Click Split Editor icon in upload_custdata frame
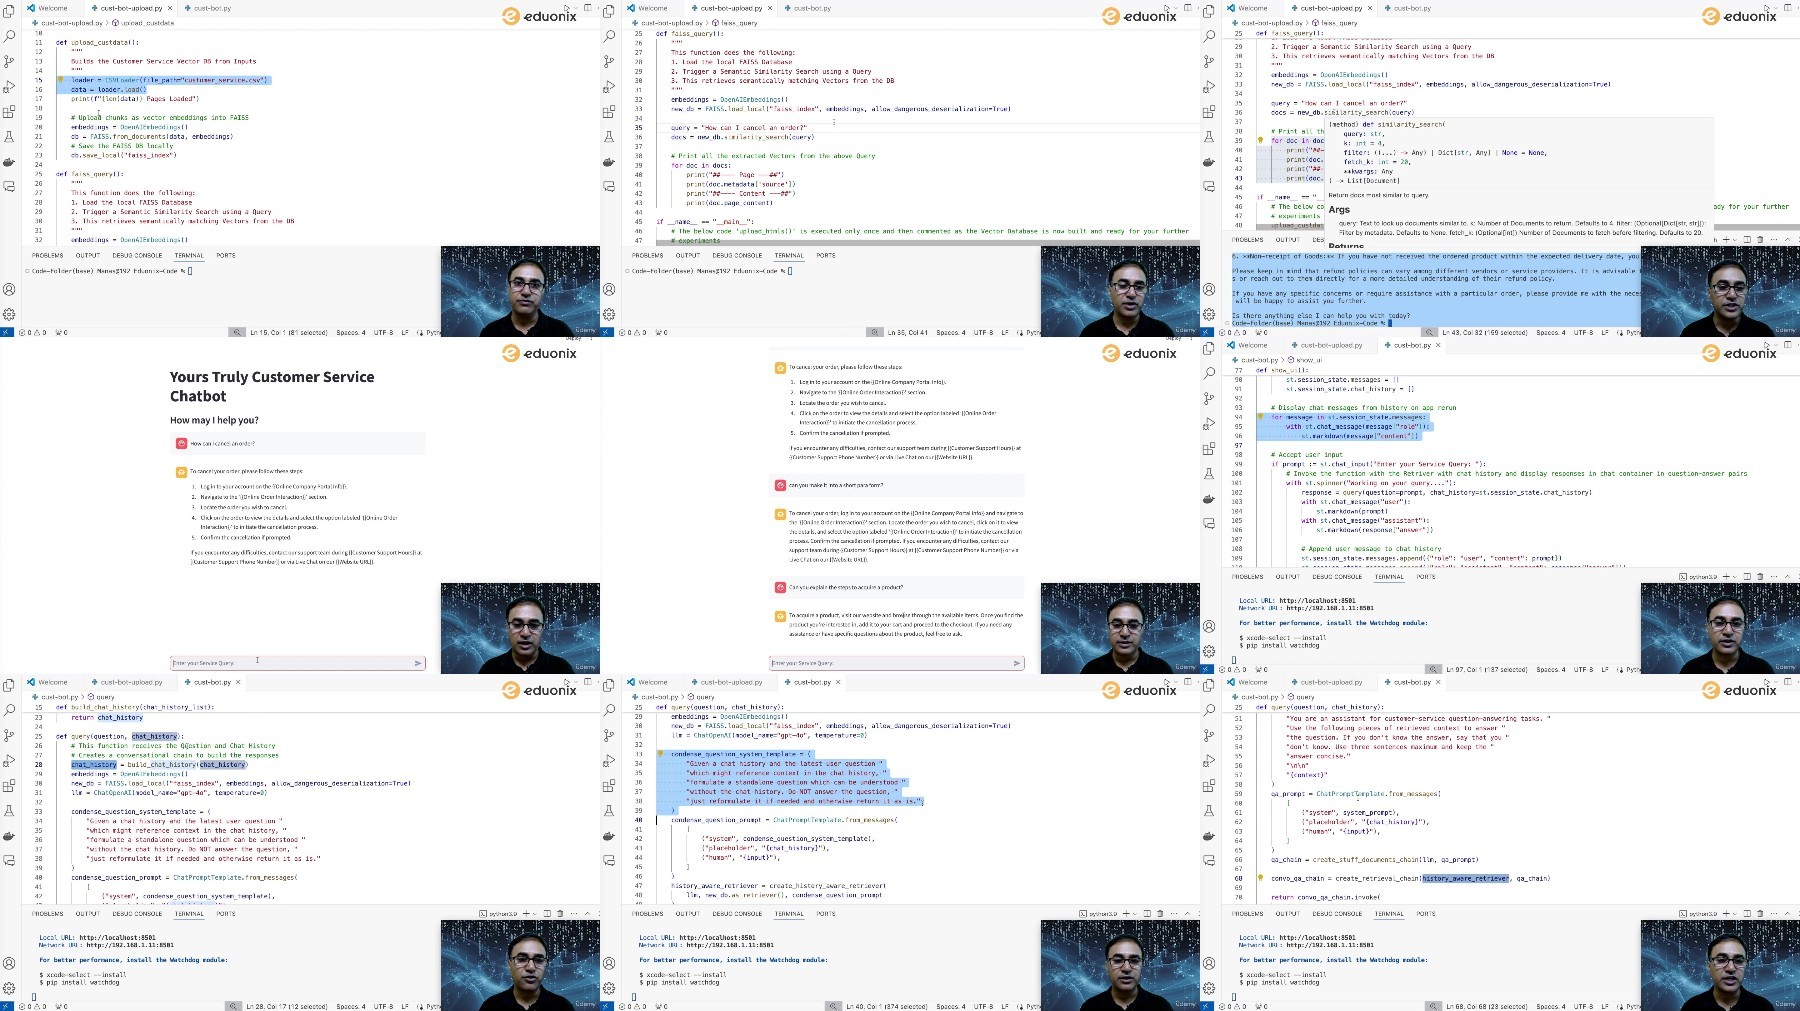1800x1011 pixels. 588,8
